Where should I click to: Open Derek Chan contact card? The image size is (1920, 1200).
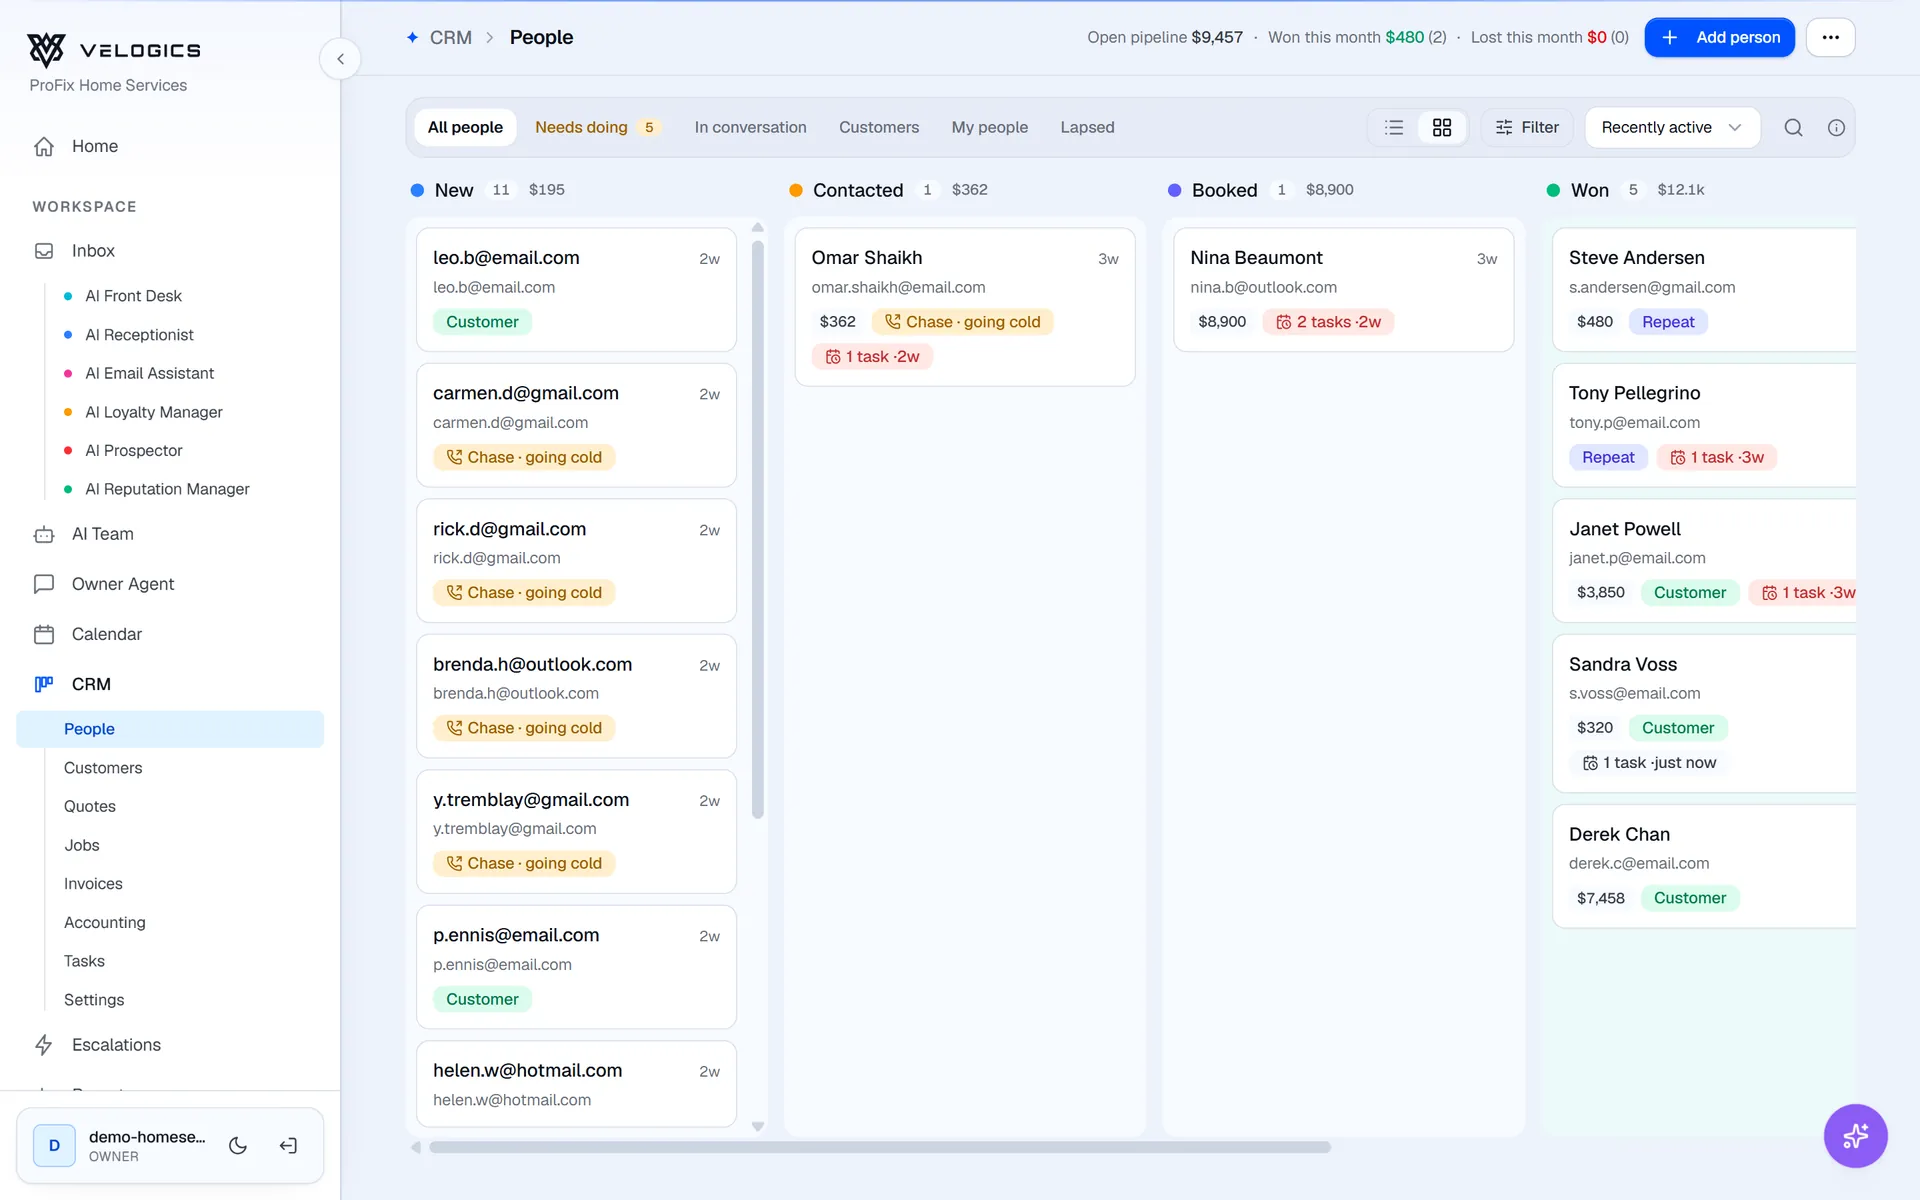point(1704,867)
